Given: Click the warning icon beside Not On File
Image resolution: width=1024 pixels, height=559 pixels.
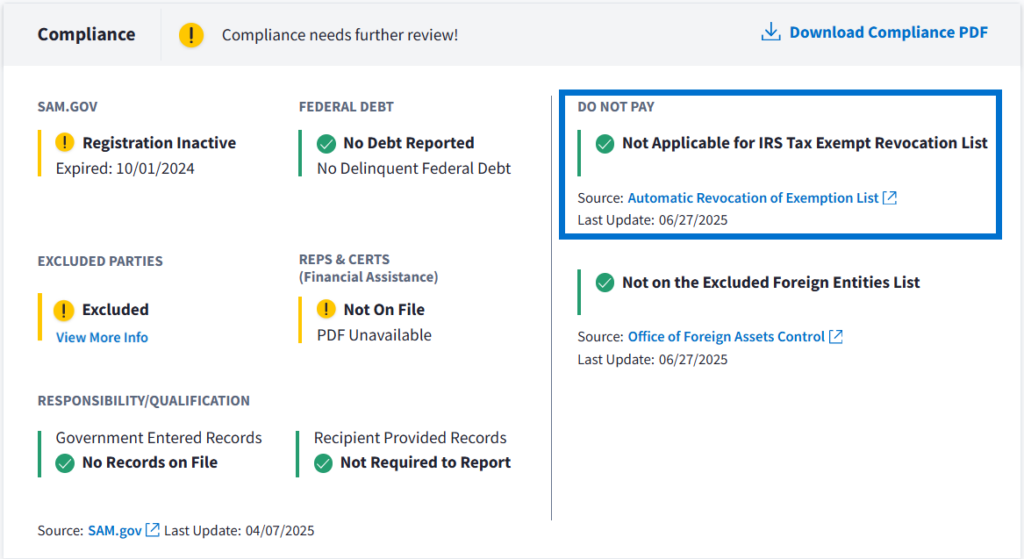Looking at the screenshot, I should [326, 309].
